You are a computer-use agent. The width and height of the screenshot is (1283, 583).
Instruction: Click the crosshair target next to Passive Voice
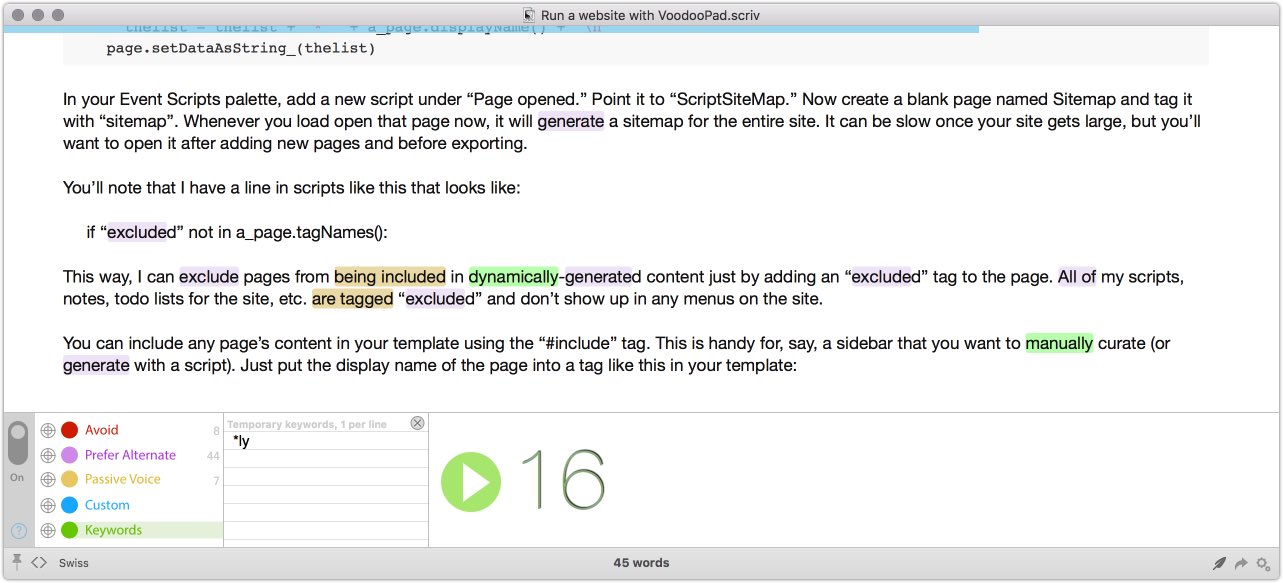(47, 480)
